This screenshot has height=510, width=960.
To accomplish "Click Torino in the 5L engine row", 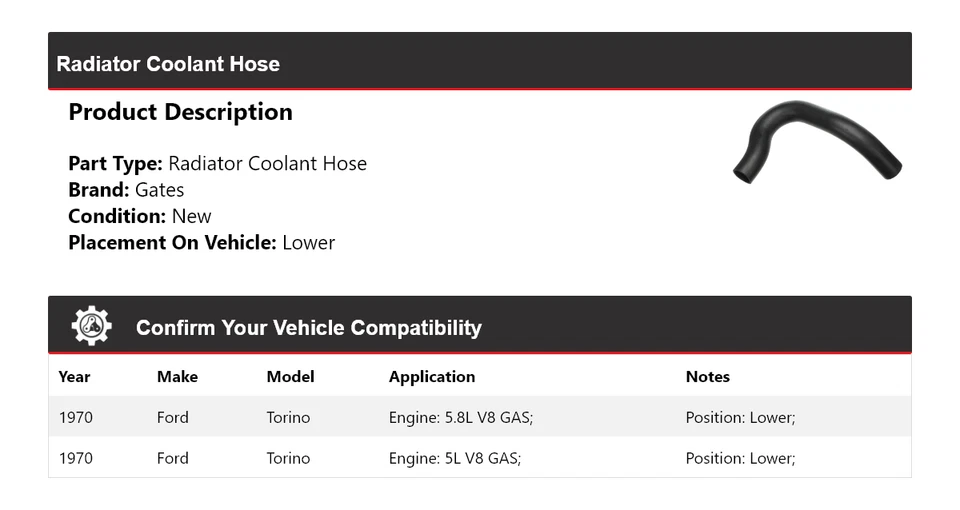I will pos(288,458).
